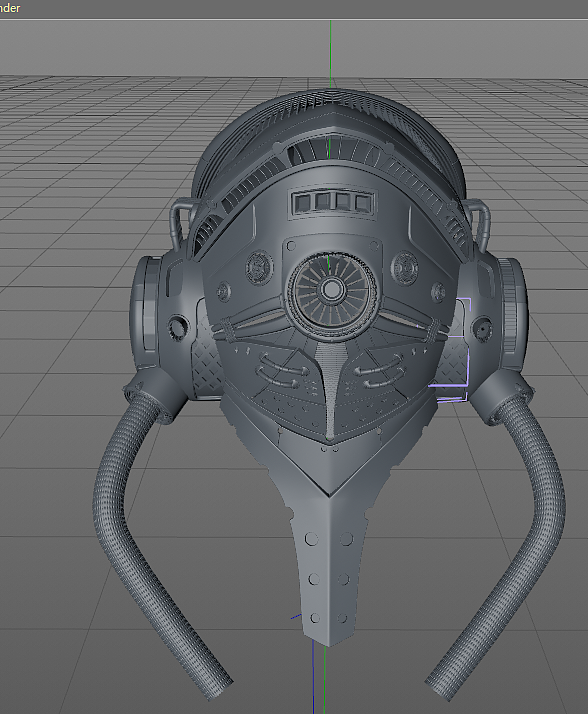Click the four-slot rectangular vent on forehead
Viewport: 588px width, 714px height.
(333, 202)
